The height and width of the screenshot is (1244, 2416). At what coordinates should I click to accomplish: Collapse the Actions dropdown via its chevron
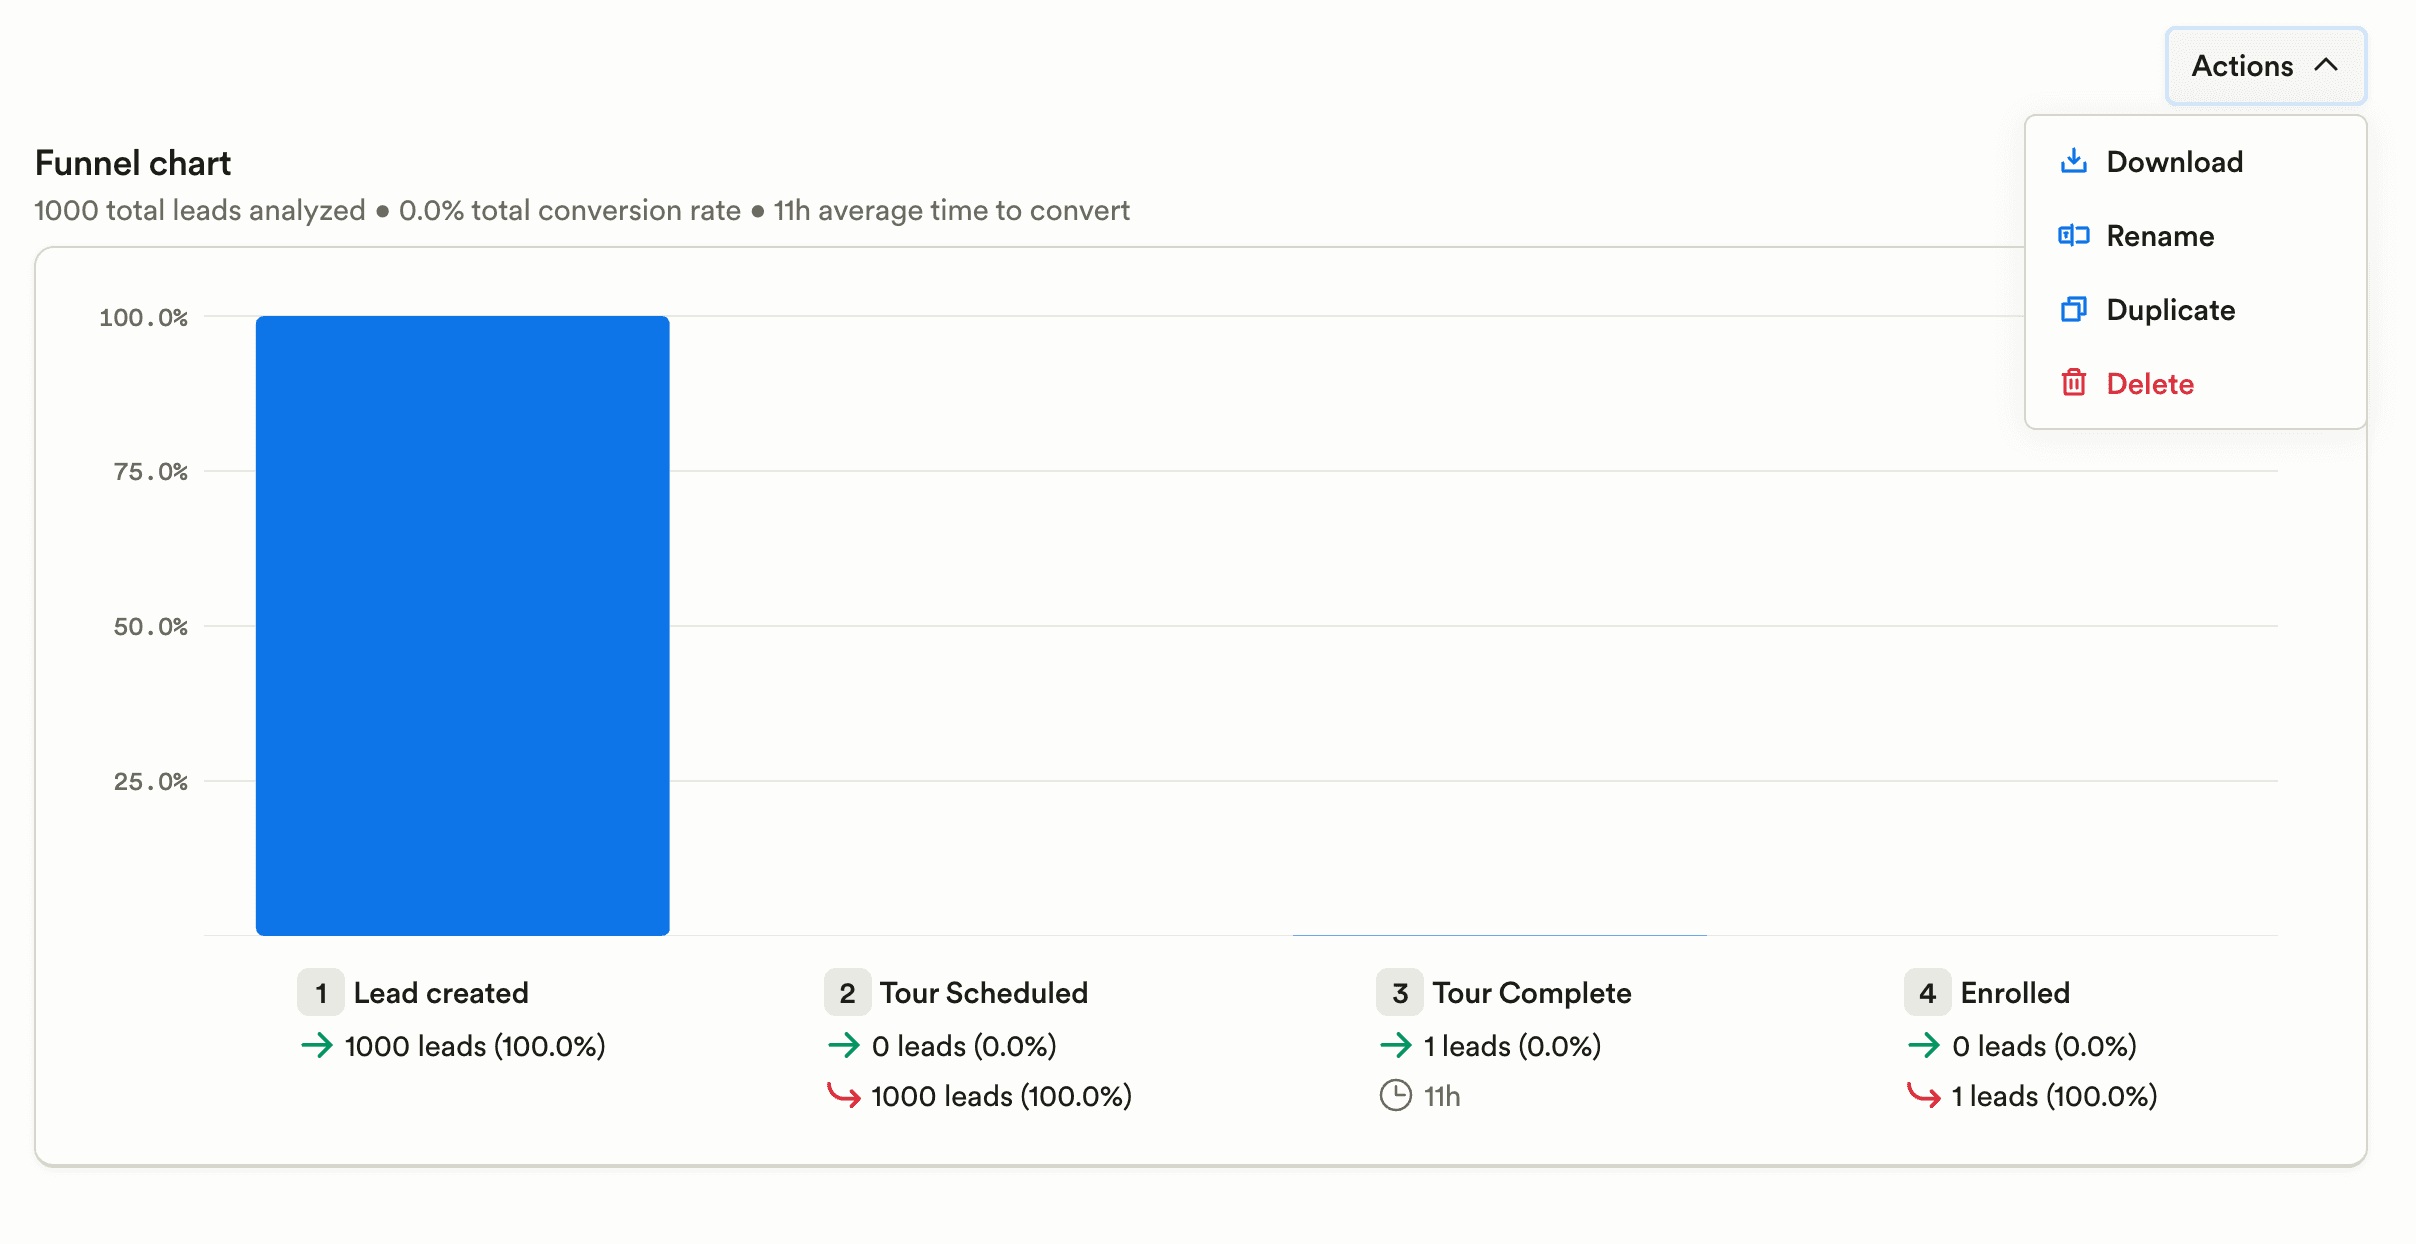tap(2327, 64)
